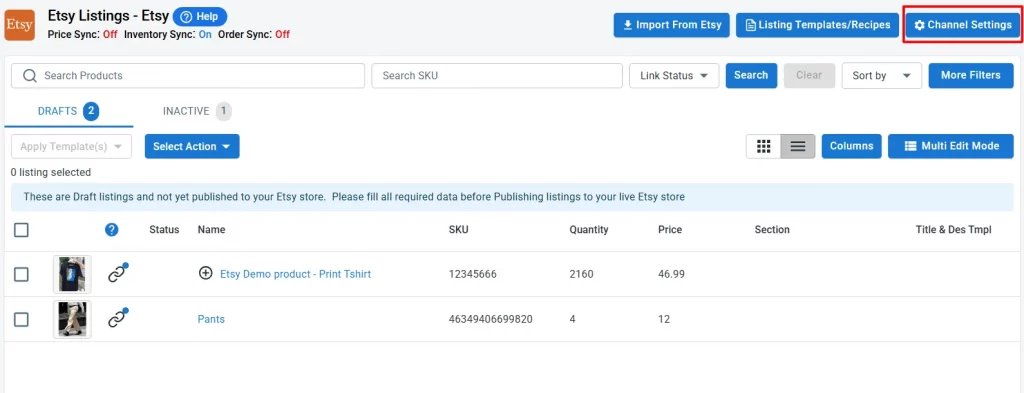The height and width of the screenshot is (393, 1024).
Task: Click the SKU column header
Action: click(x=458, y=230)
